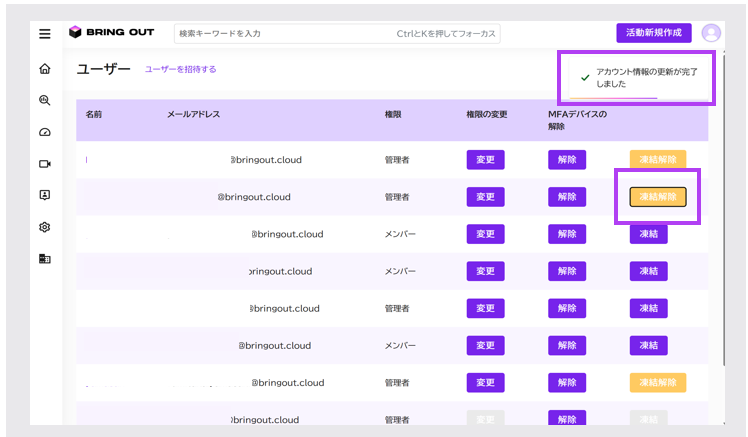Open the hamburger menu
Viewport: 748px width, 437px height.
(45, 33)
